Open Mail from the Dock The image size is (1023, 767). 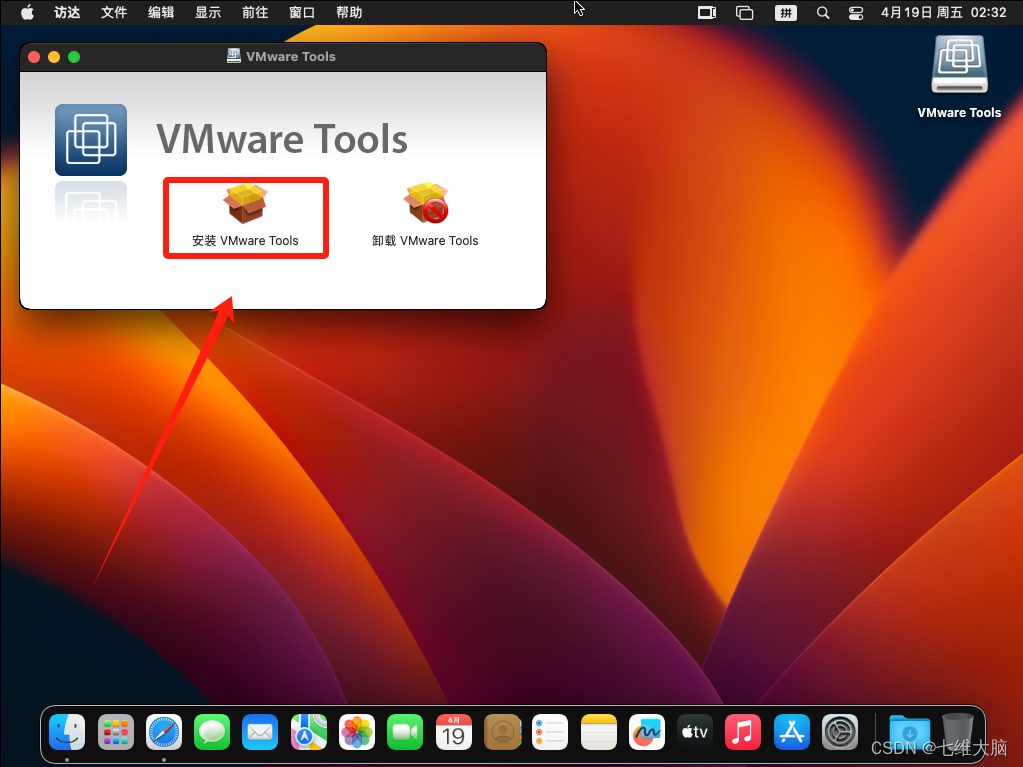click(x=260, y=732)
